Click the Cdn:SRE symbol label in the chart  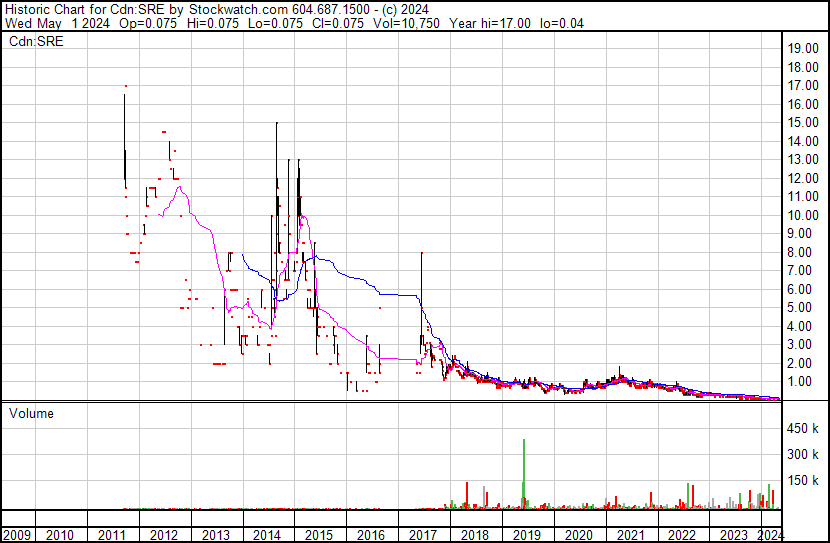(36, 41)
